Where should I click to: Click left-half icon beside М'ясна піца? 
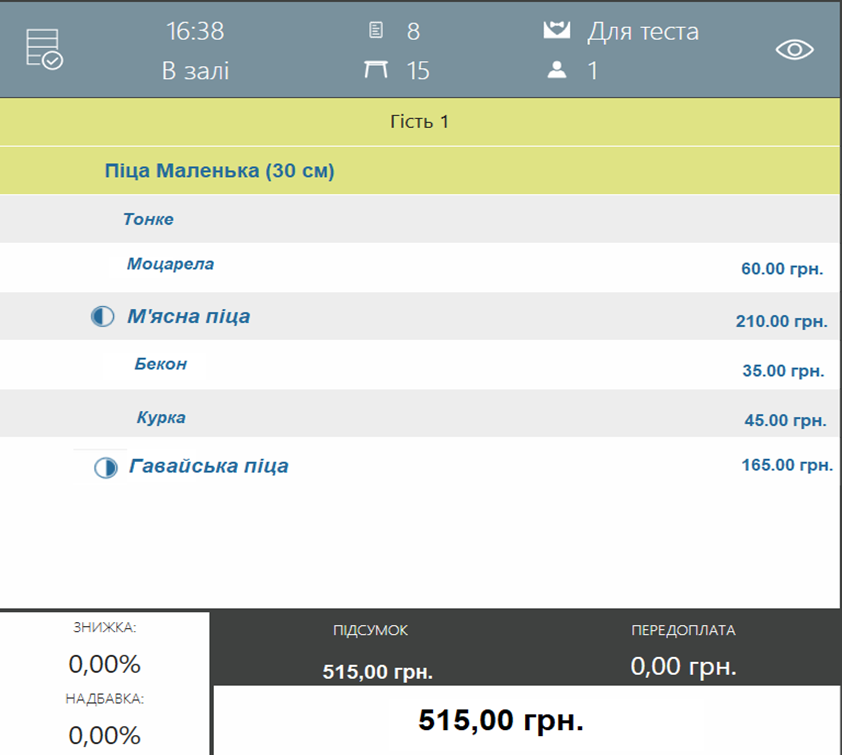[102, 316]
